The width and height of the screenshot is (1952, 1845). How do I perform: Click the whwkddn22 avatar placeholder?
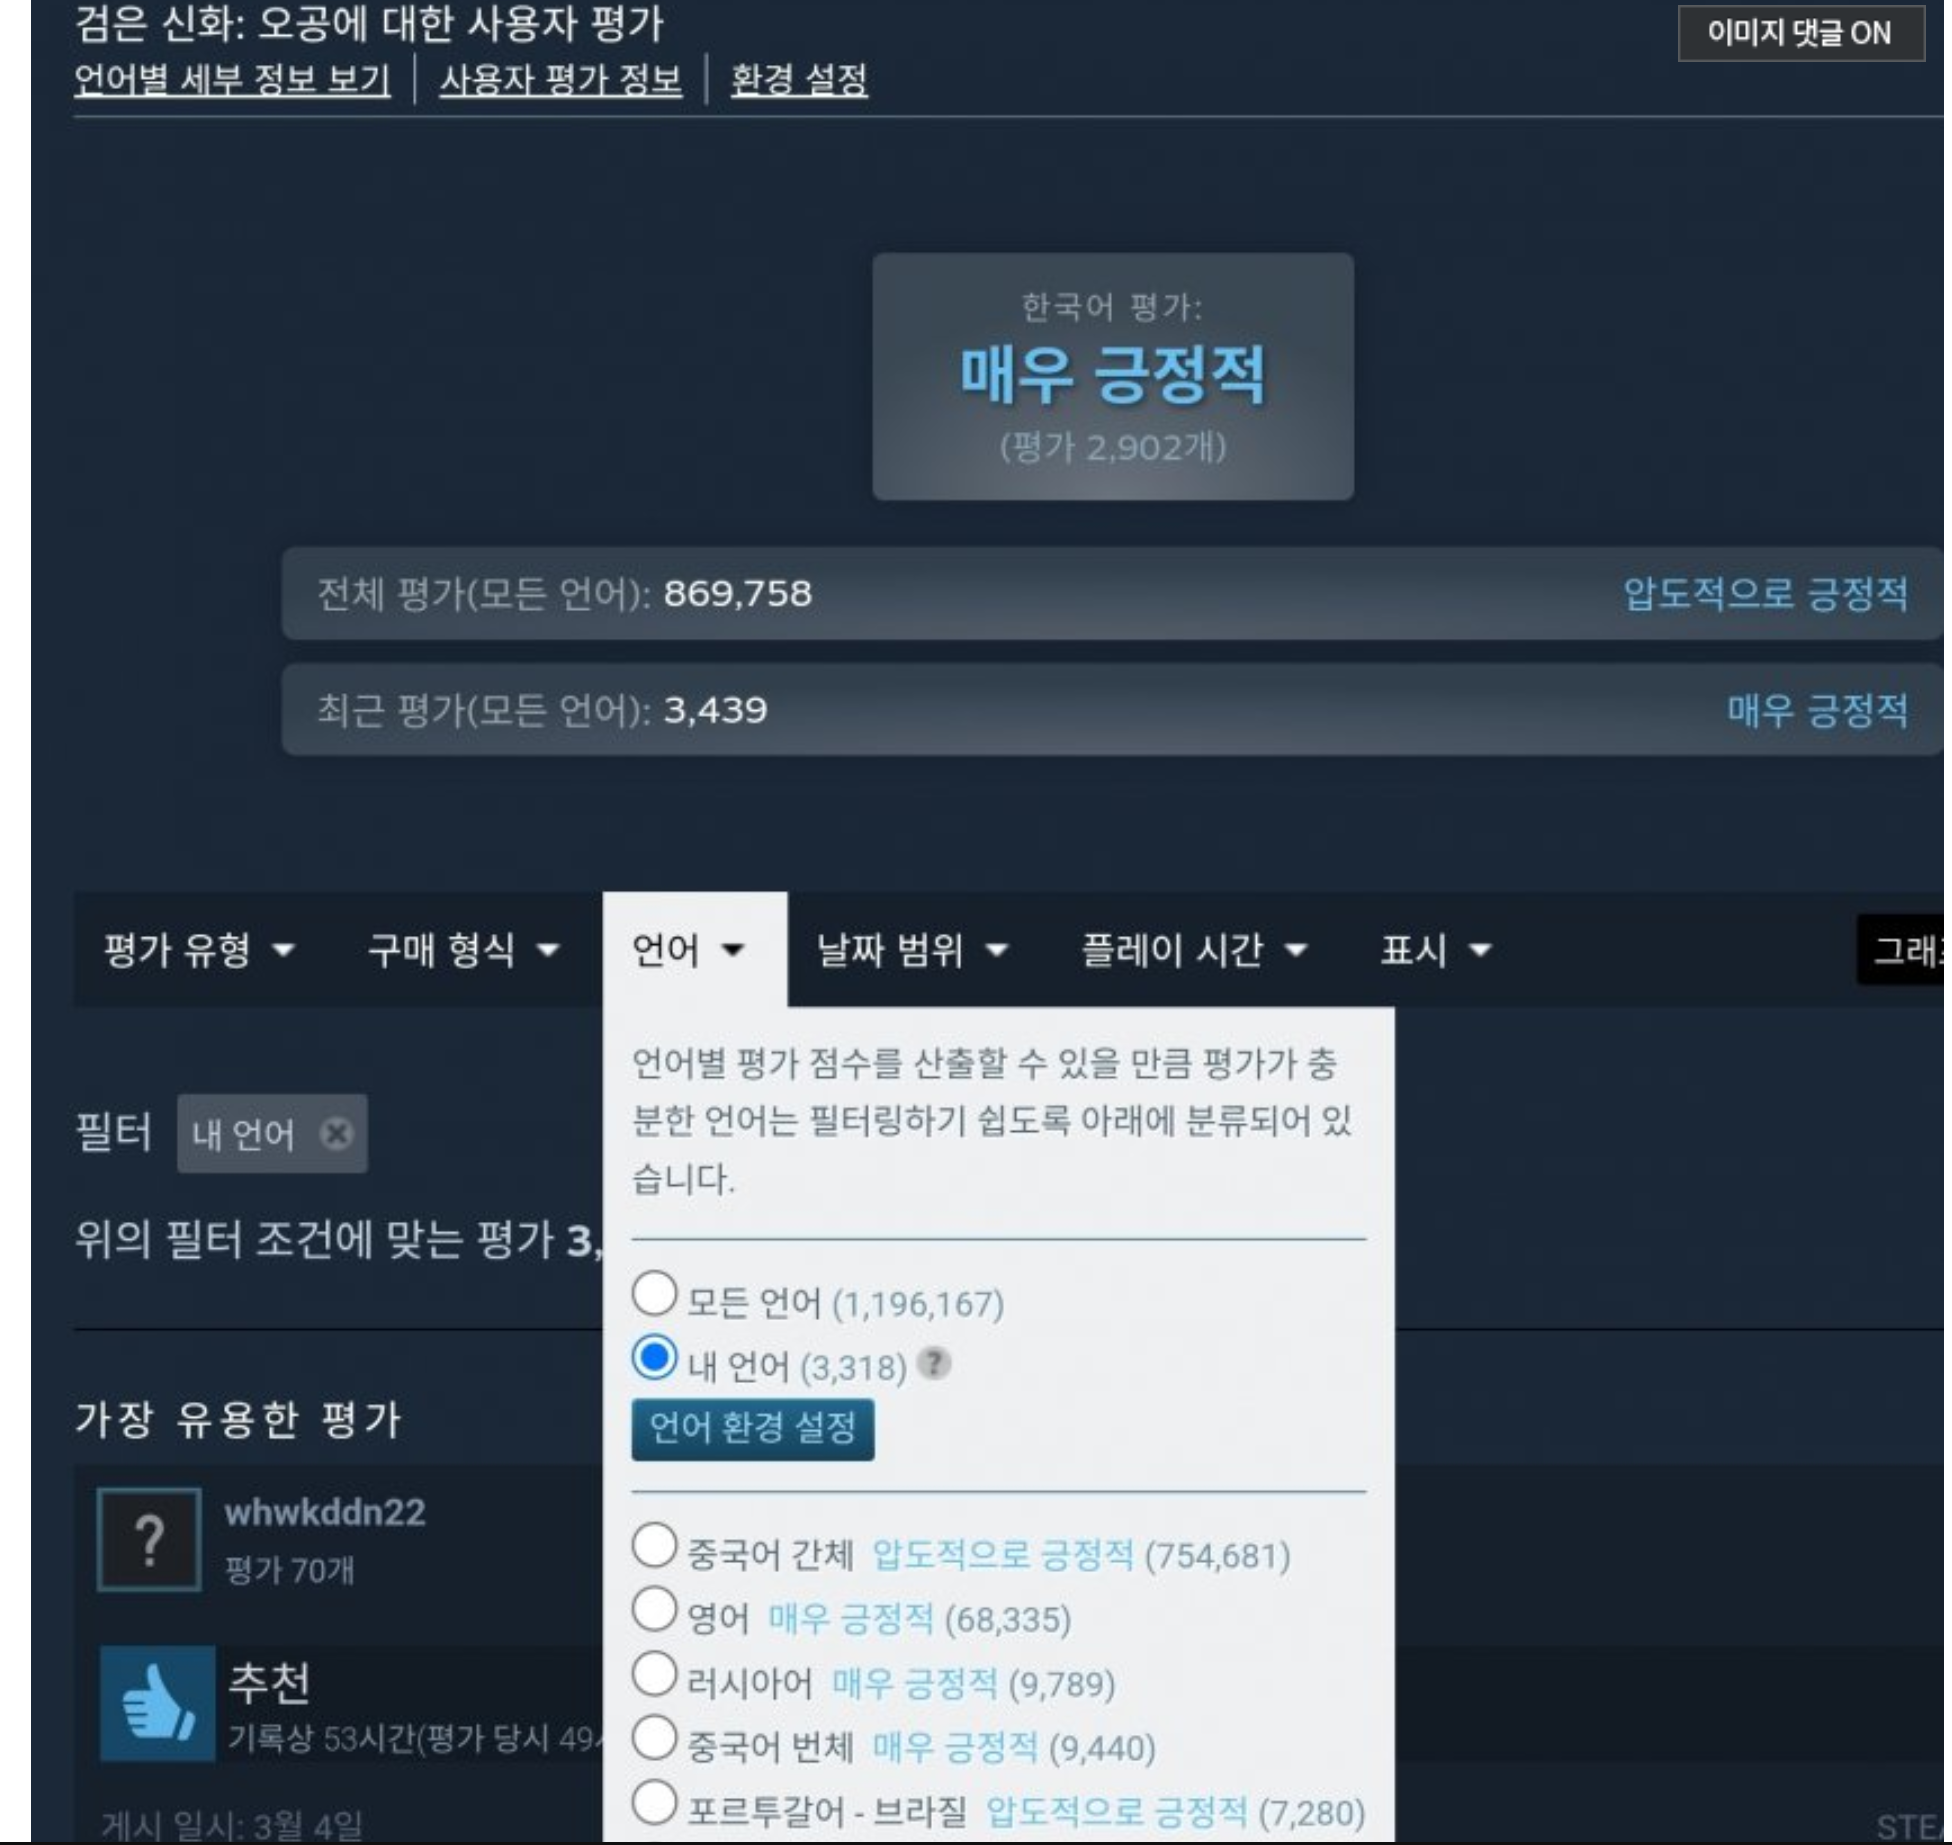(149, 1539)
